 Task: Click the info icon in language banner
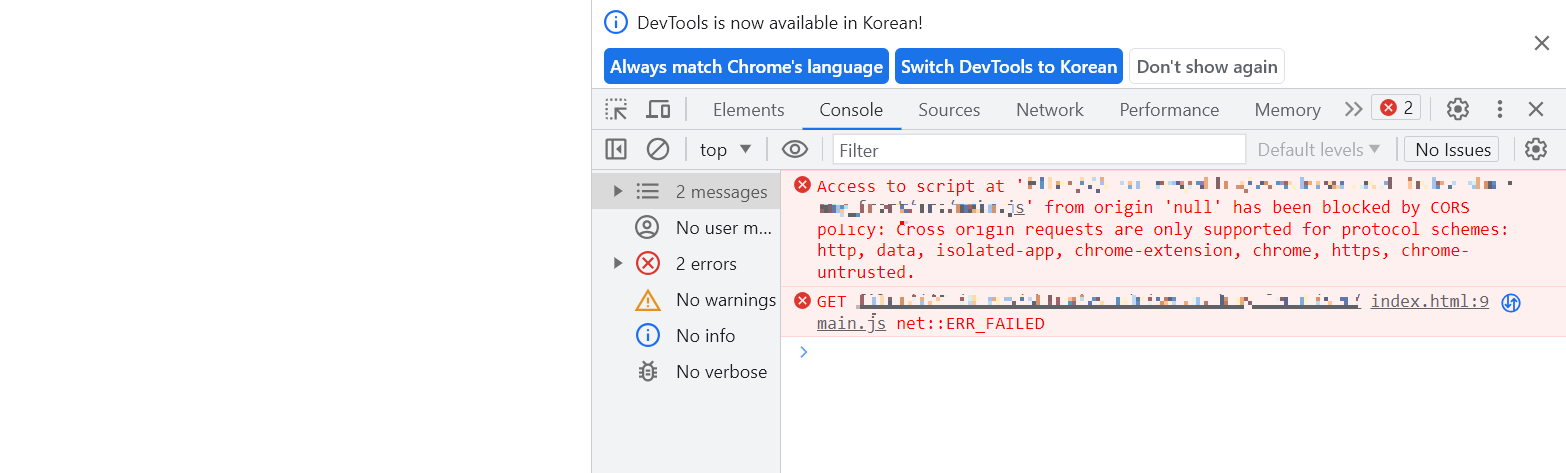coord(617,22)
